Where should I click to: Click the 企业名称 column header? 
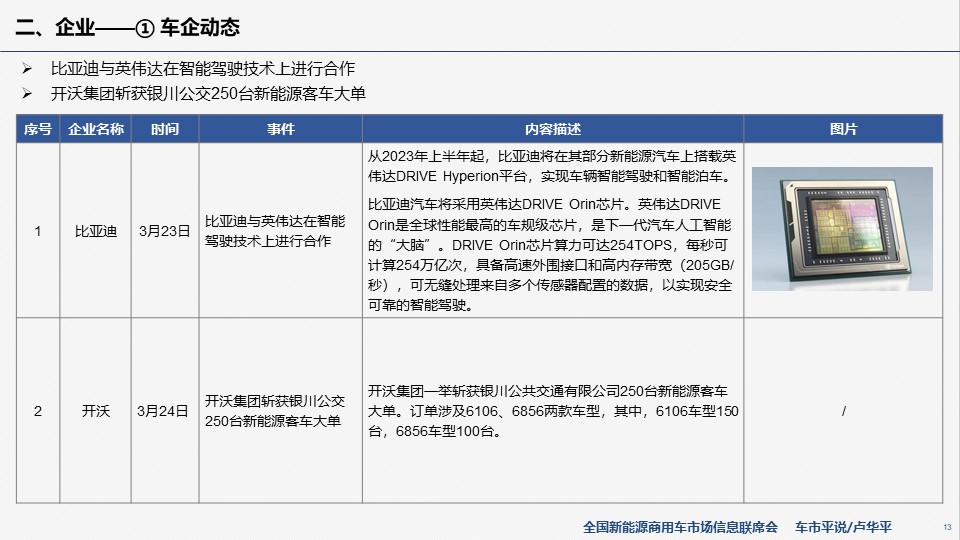[x=96, y=129]
